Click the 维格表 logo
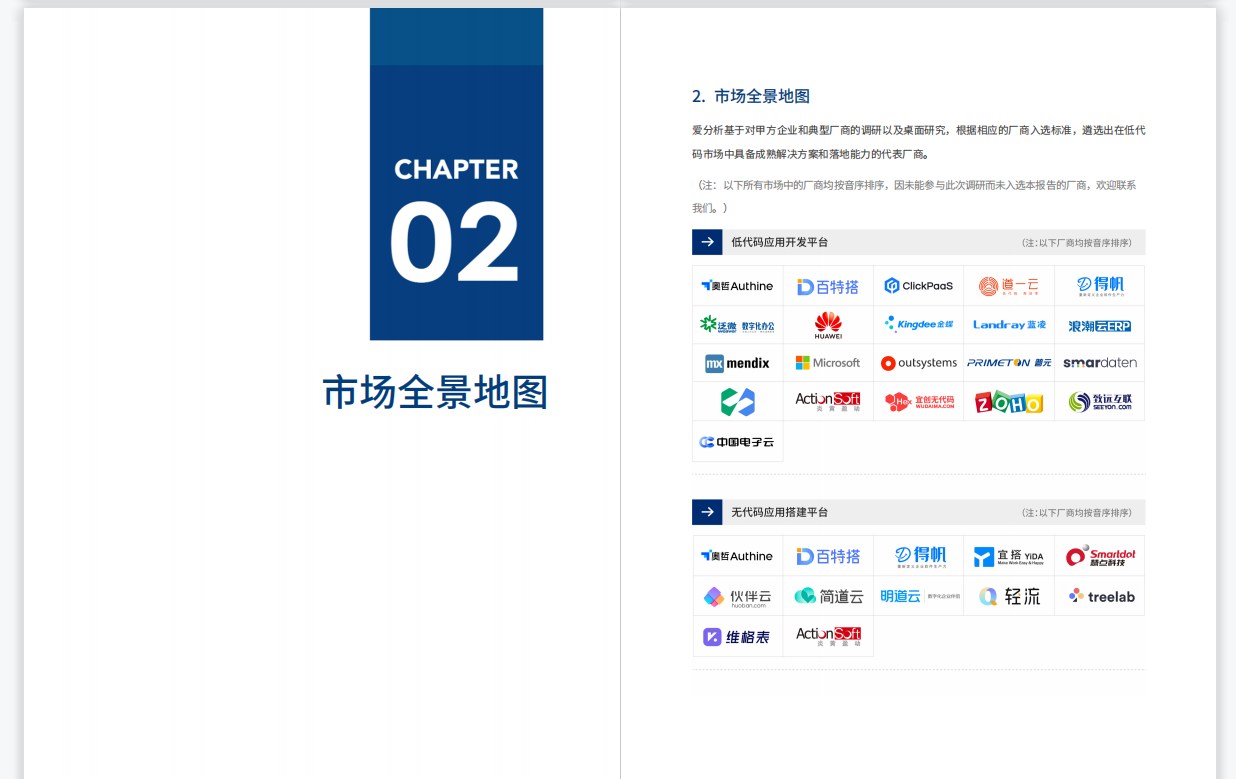1236x779 pixels. click(737, 636)
